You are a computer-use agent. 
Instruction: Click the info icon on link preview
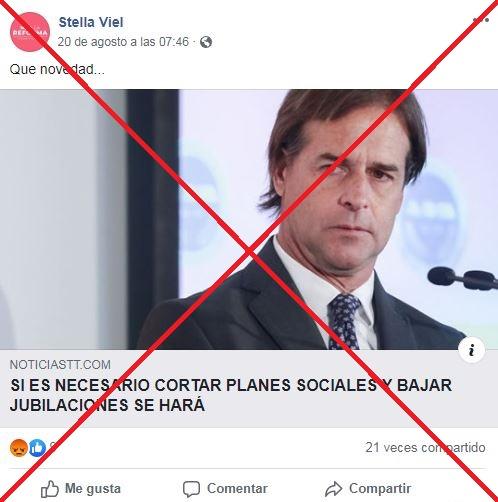pos(471,350)
